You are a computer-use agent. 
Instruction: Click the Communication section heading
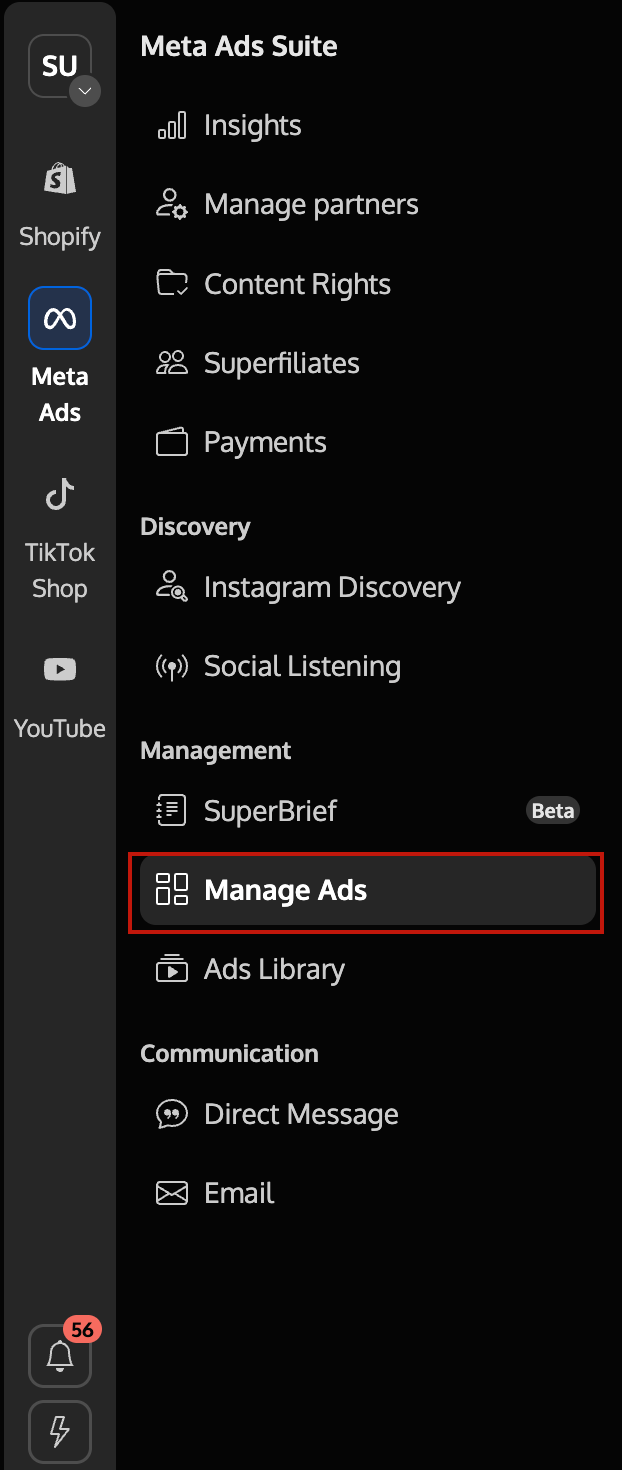(229, 1054)
